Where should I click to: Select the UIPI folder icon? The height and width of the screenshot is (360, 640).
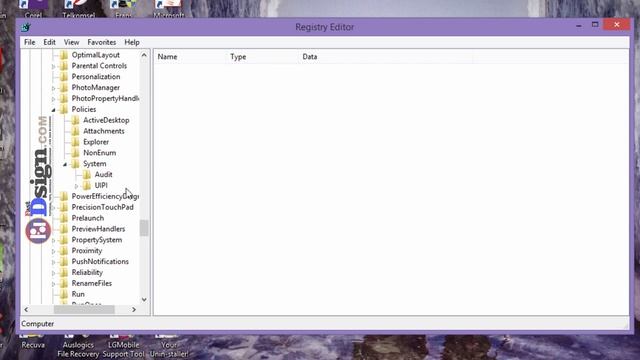[x=87, y=185]
